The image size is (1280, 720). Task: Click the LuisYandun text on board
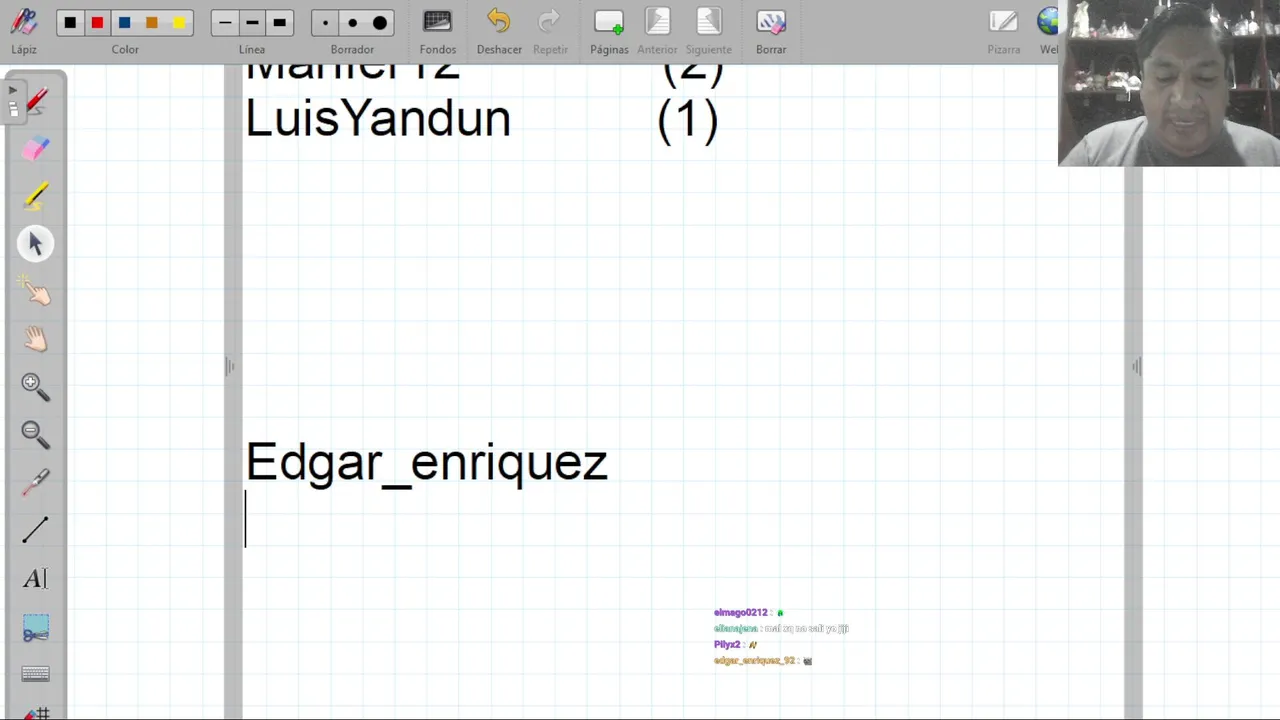tap(378, 118)
